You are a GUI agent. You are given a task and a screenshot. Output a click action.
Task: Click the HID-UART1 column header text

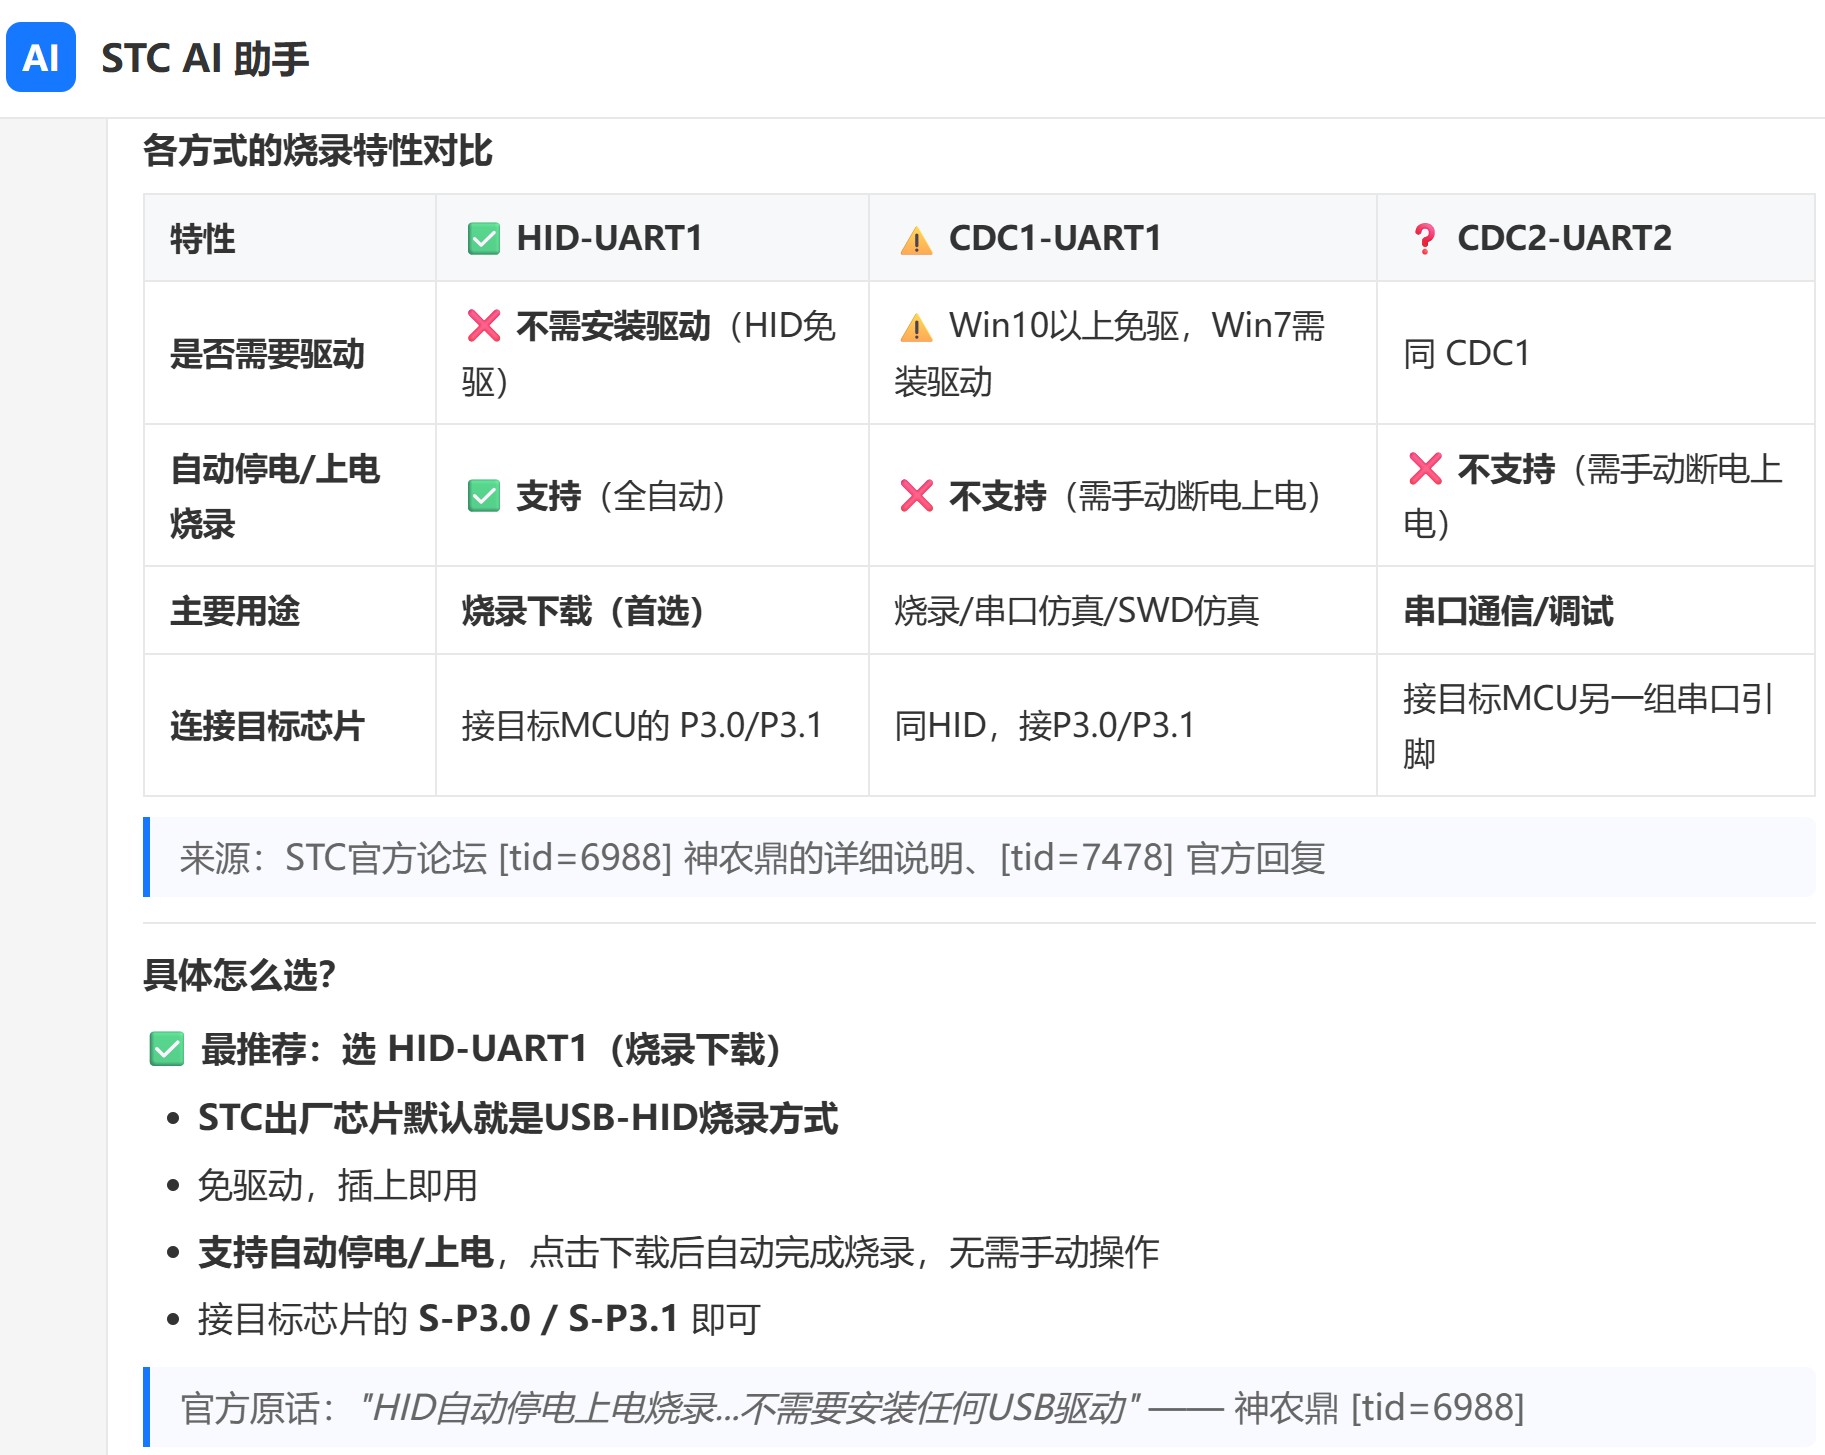click(x=609, y=238)
